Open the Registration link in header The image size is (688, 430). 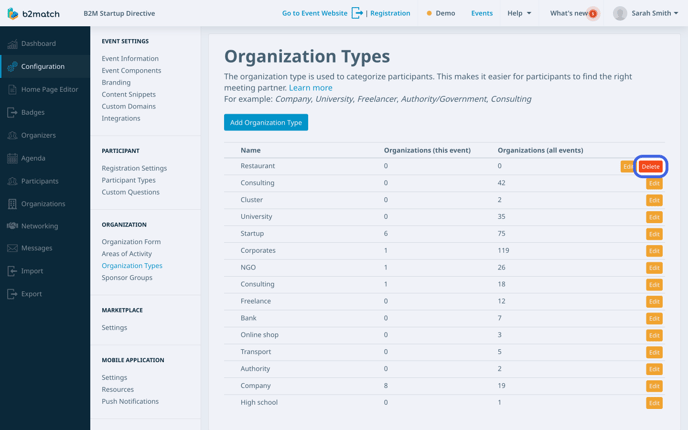point(390,13)
